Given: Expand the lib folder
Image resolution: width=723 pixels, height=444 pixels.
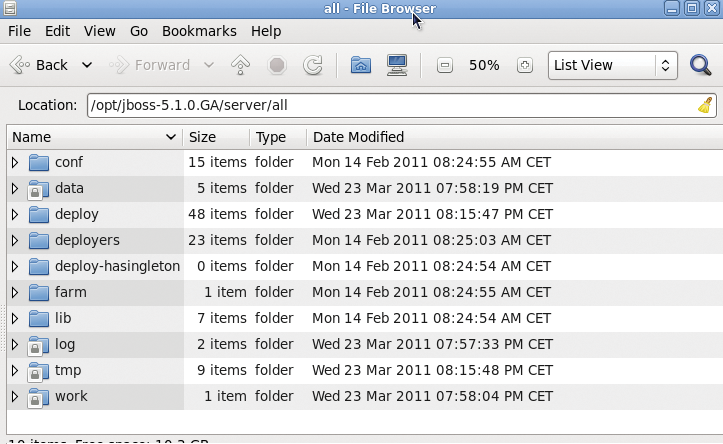Looking at the screenshot, I should 15,318.
